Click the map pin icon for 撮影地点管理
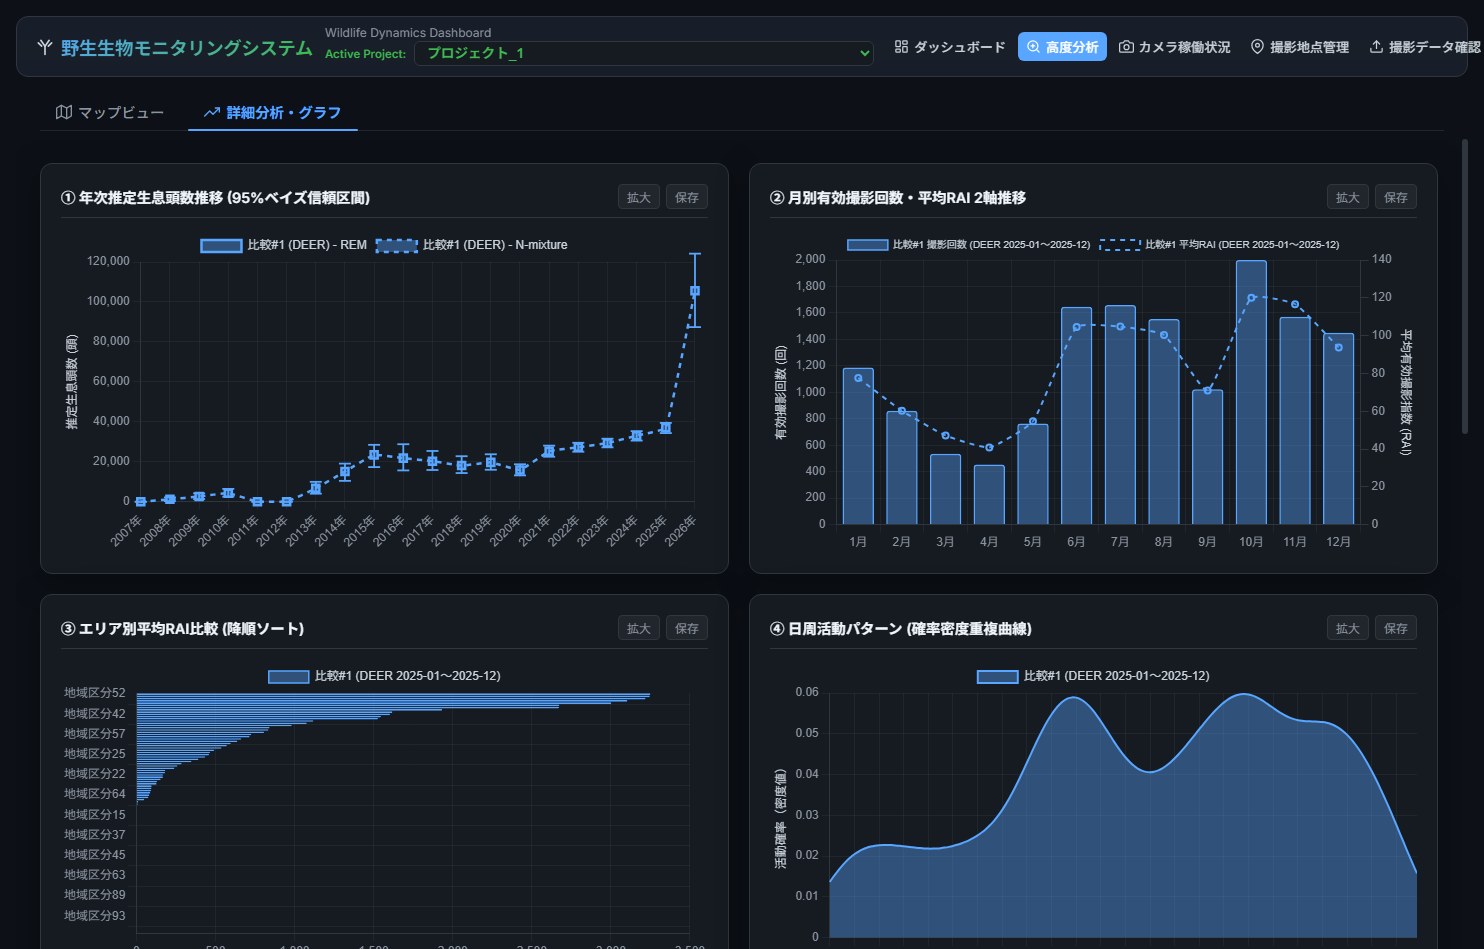 pos(1257,47)
